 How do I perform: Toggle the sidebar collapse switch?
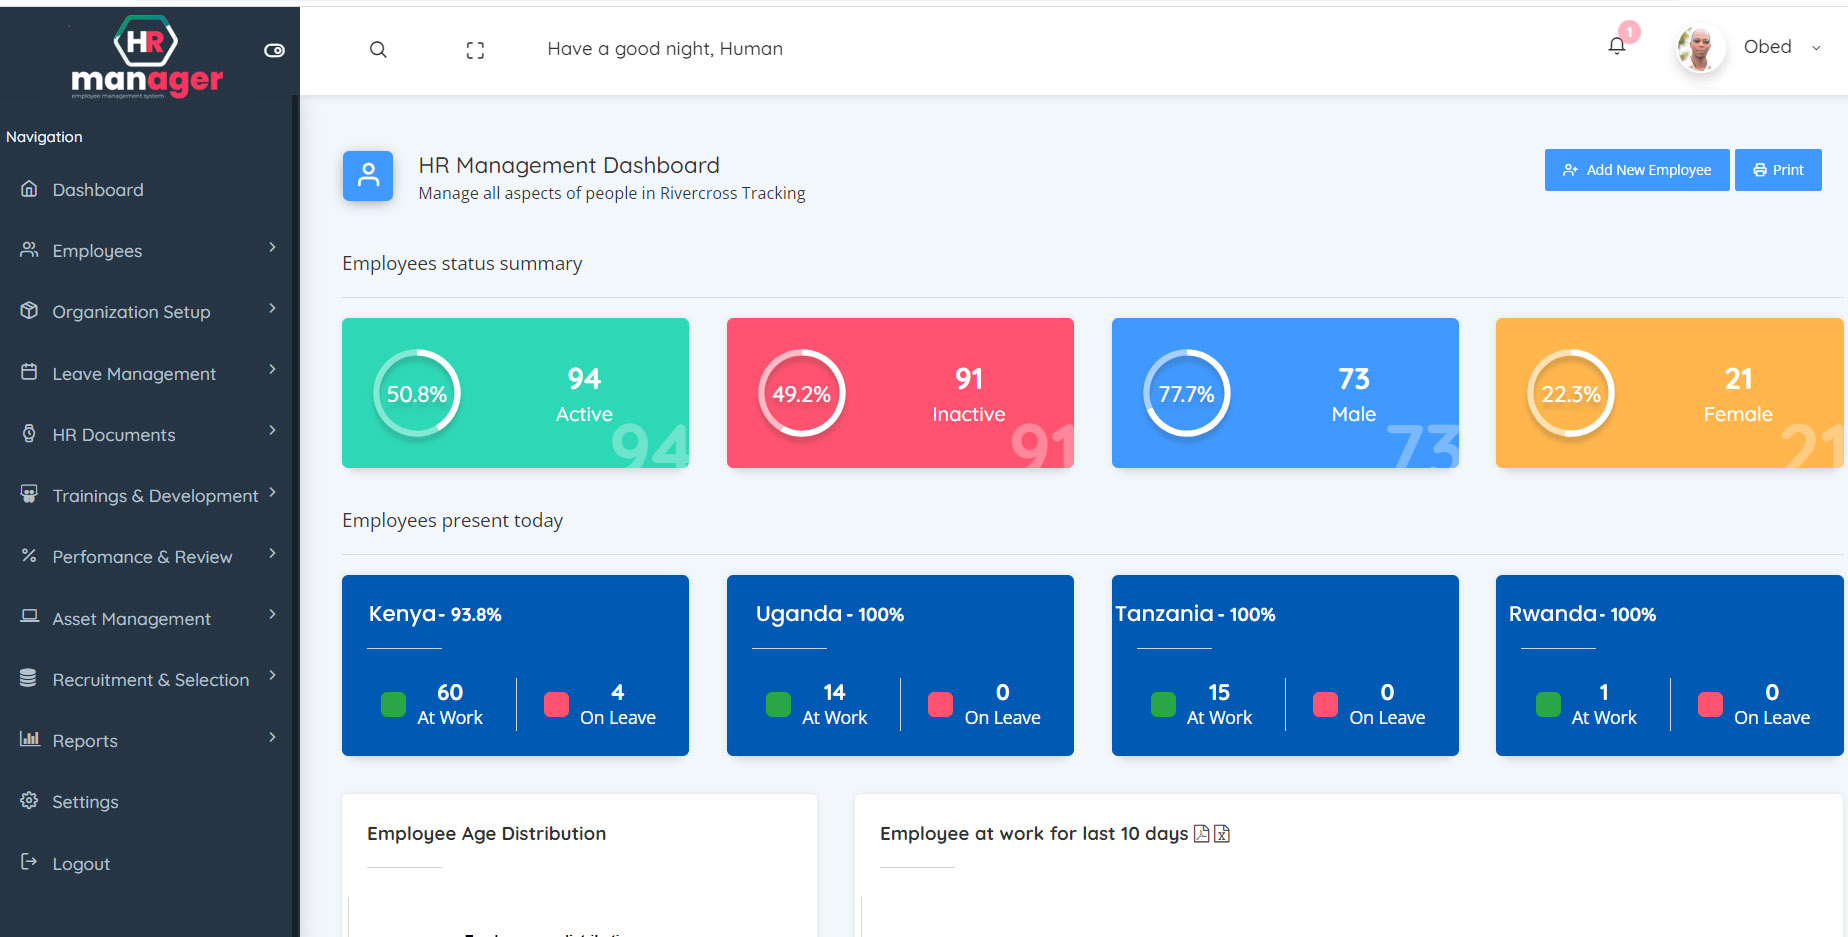pyautogui.click(x=274, y=50)
